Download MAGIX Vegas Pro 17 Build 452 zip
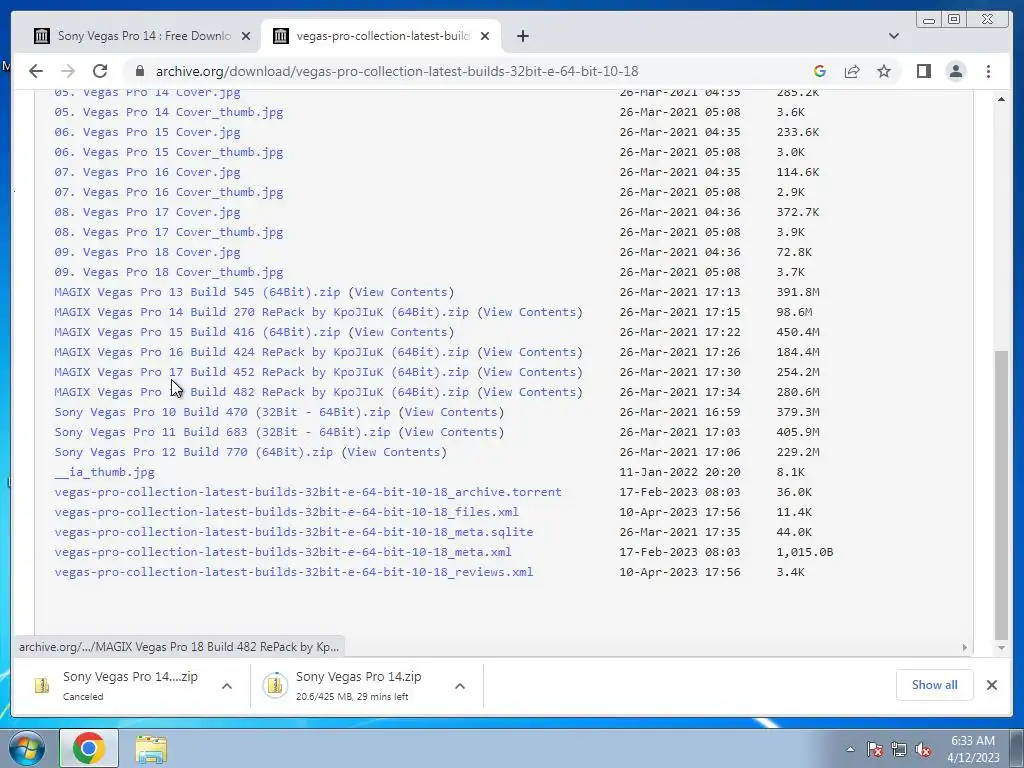 pos(261,372)
